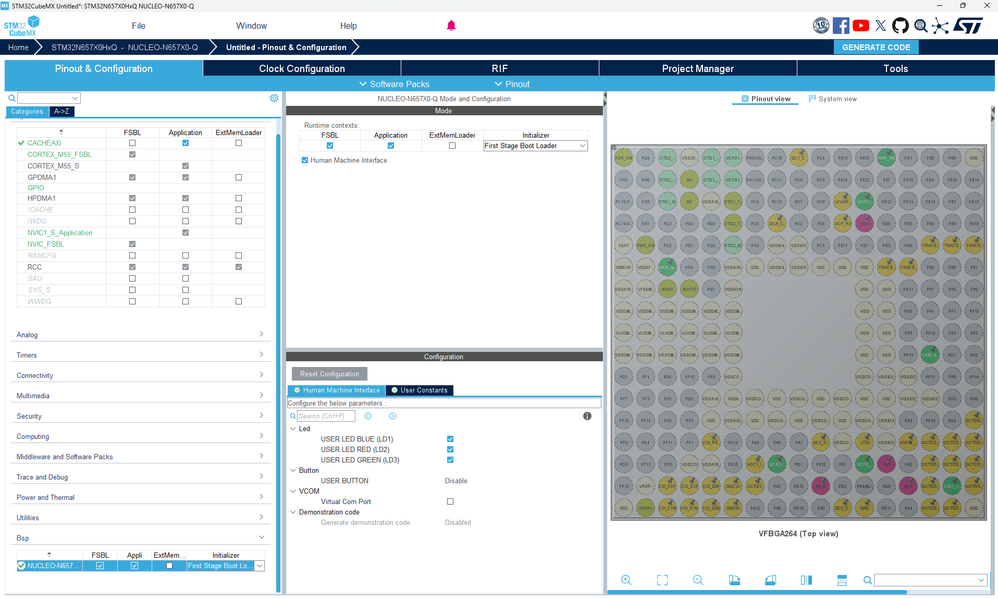Screen dimensions: 998x599
Task: Switch to Project Manager tab
Action: [x=698, y=69]
